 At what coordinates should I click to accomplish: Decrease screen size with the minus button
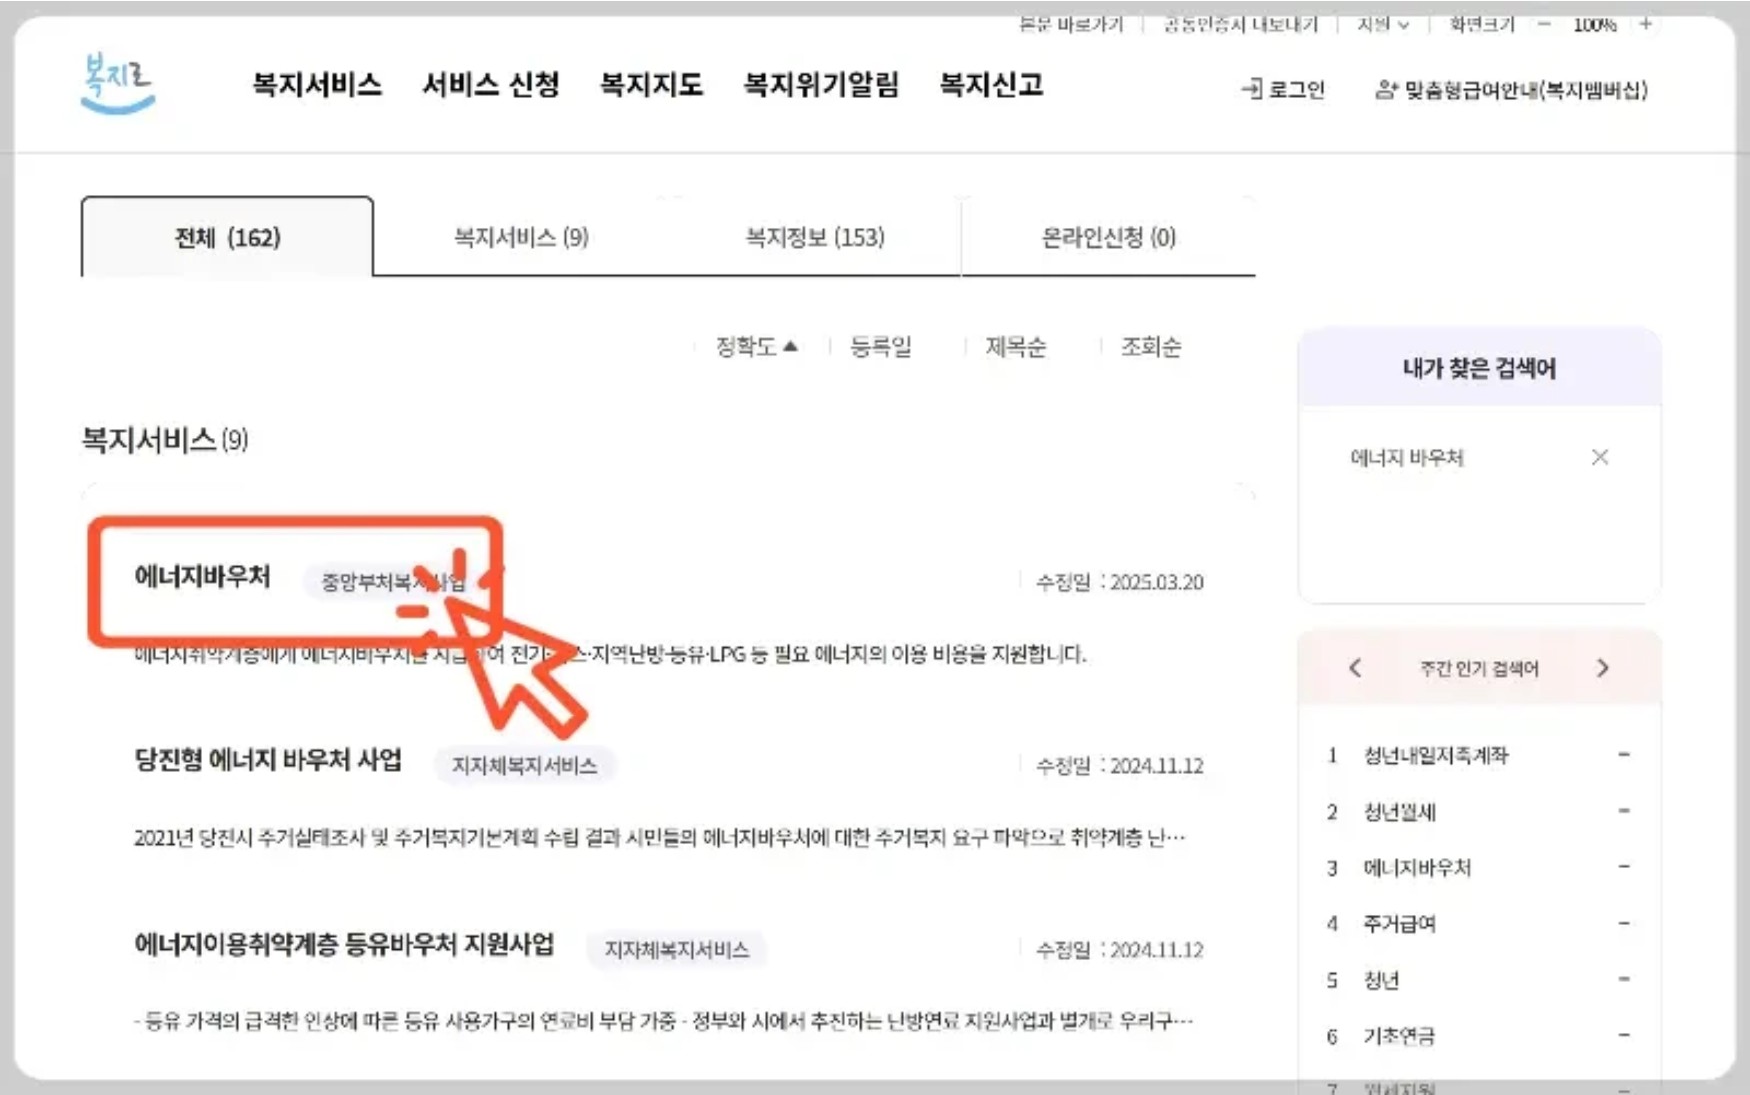[x=1545, y=24]
